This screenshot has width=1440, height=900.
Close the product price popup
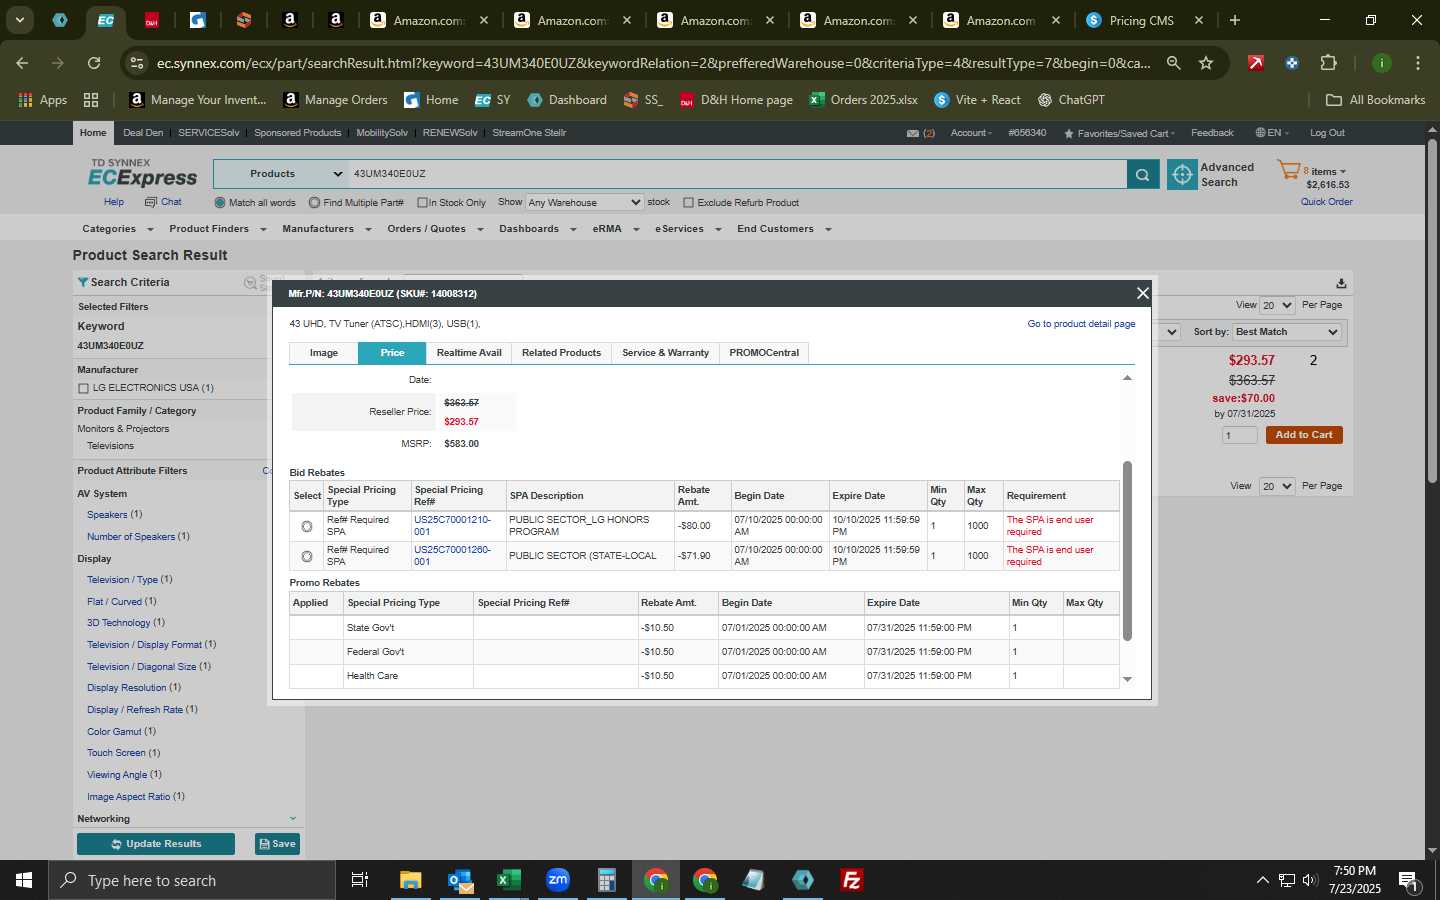(x=1142, y=293)
